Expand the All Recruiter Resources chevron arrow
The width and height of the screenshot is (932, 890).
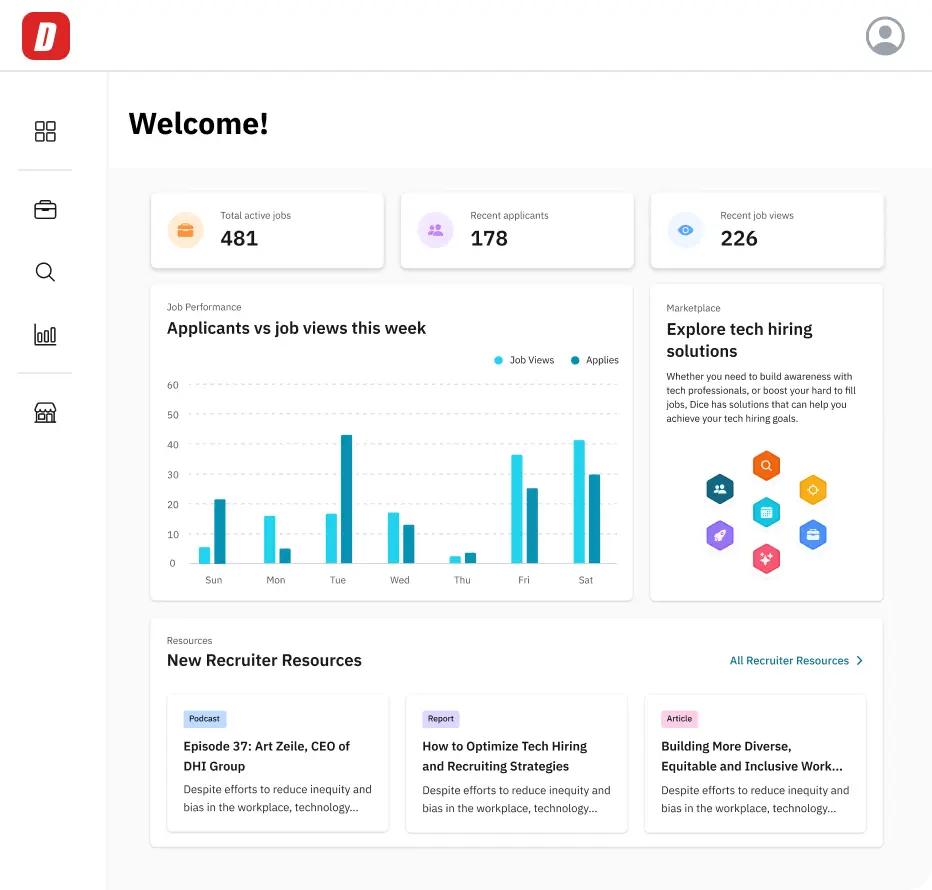pos(860,661)
